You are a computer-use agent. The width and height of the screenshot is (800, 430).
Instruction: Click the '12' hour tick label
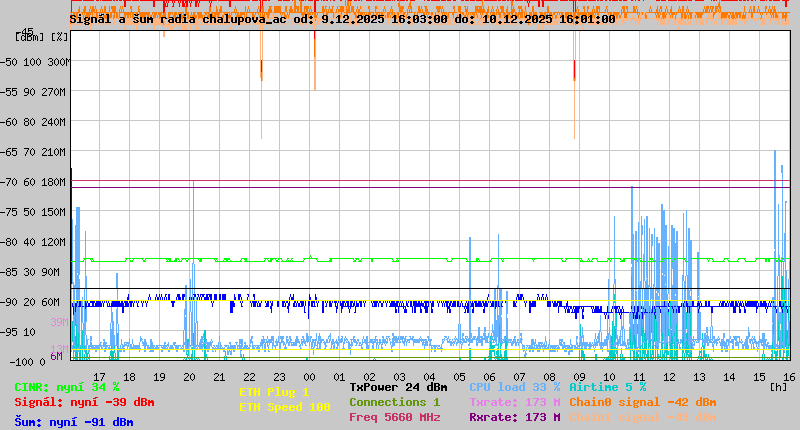(669, 377)
